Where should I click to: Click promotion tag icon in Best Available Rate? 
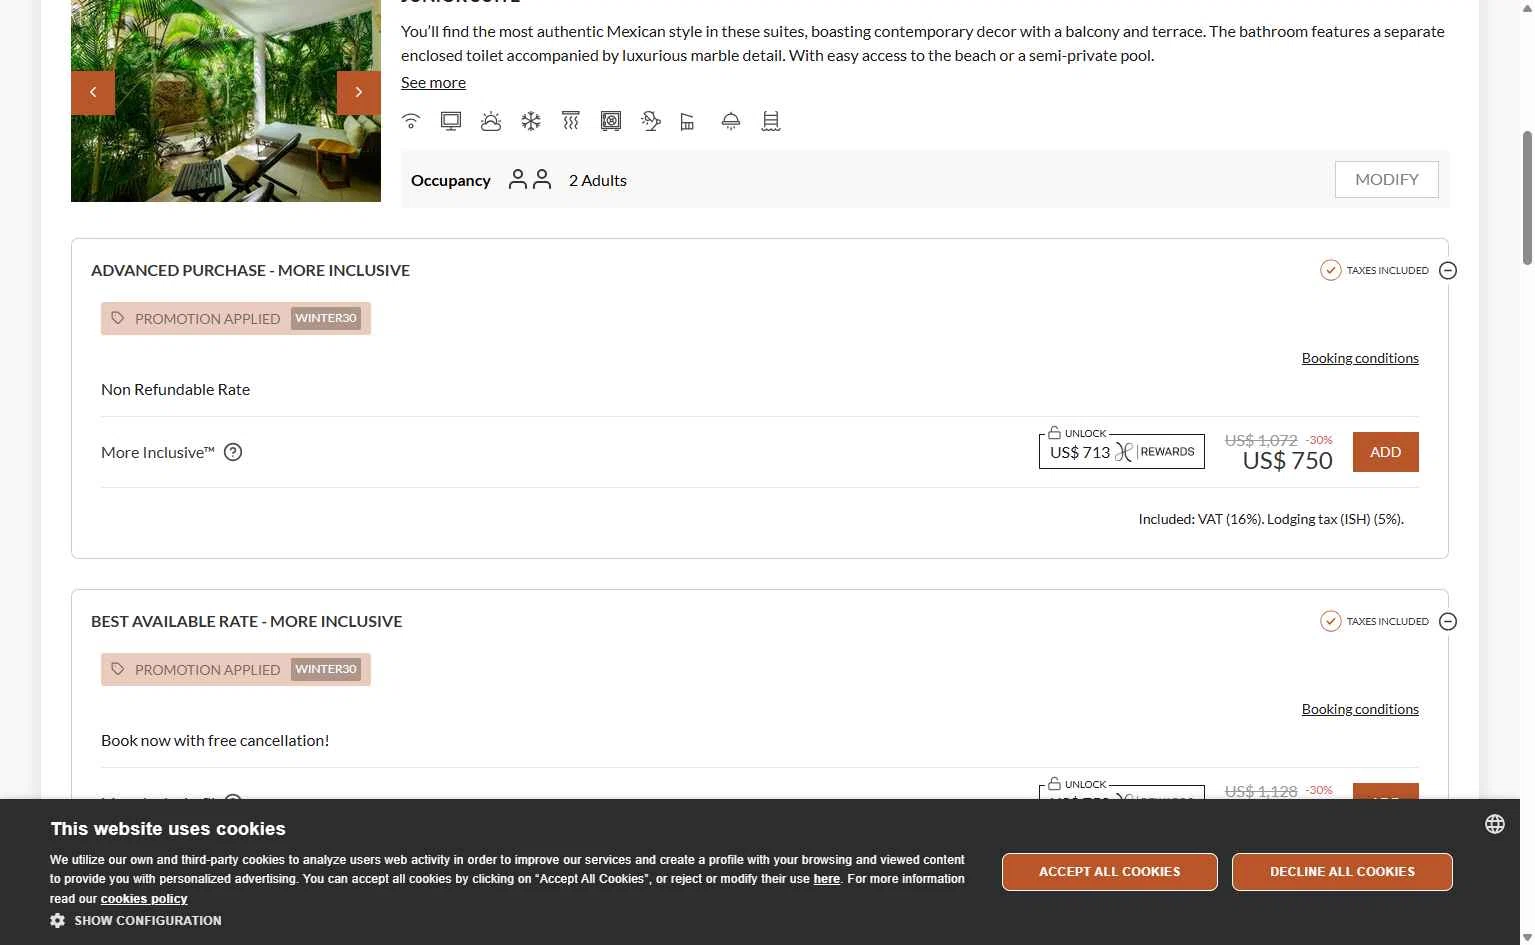[x=118, y=669]
